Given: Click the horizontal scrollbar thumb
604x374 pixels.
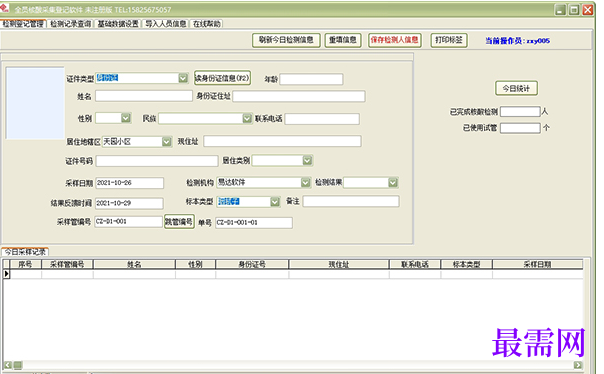Looking at the screenshot, I should (x=18, y=365).
